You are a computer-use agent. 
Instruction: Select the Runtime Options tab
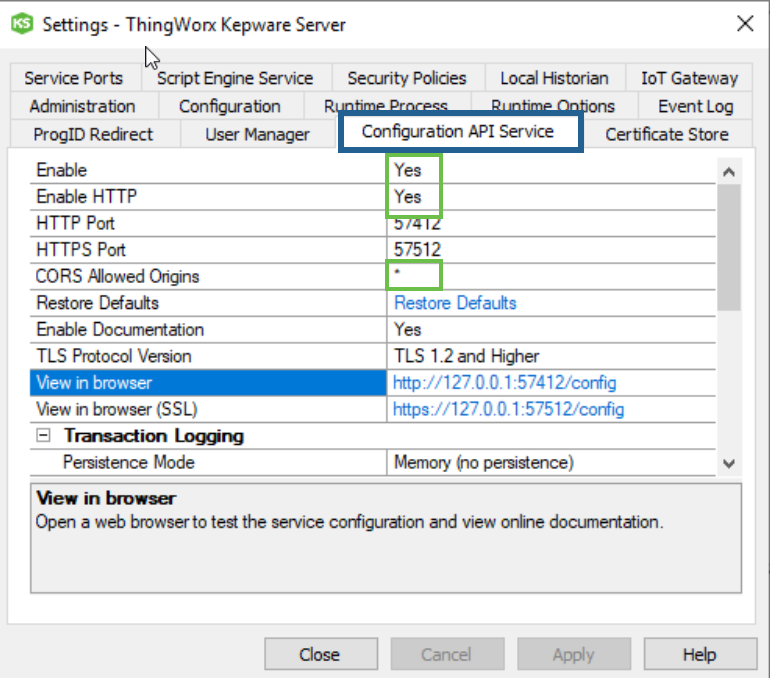point(553,103)
